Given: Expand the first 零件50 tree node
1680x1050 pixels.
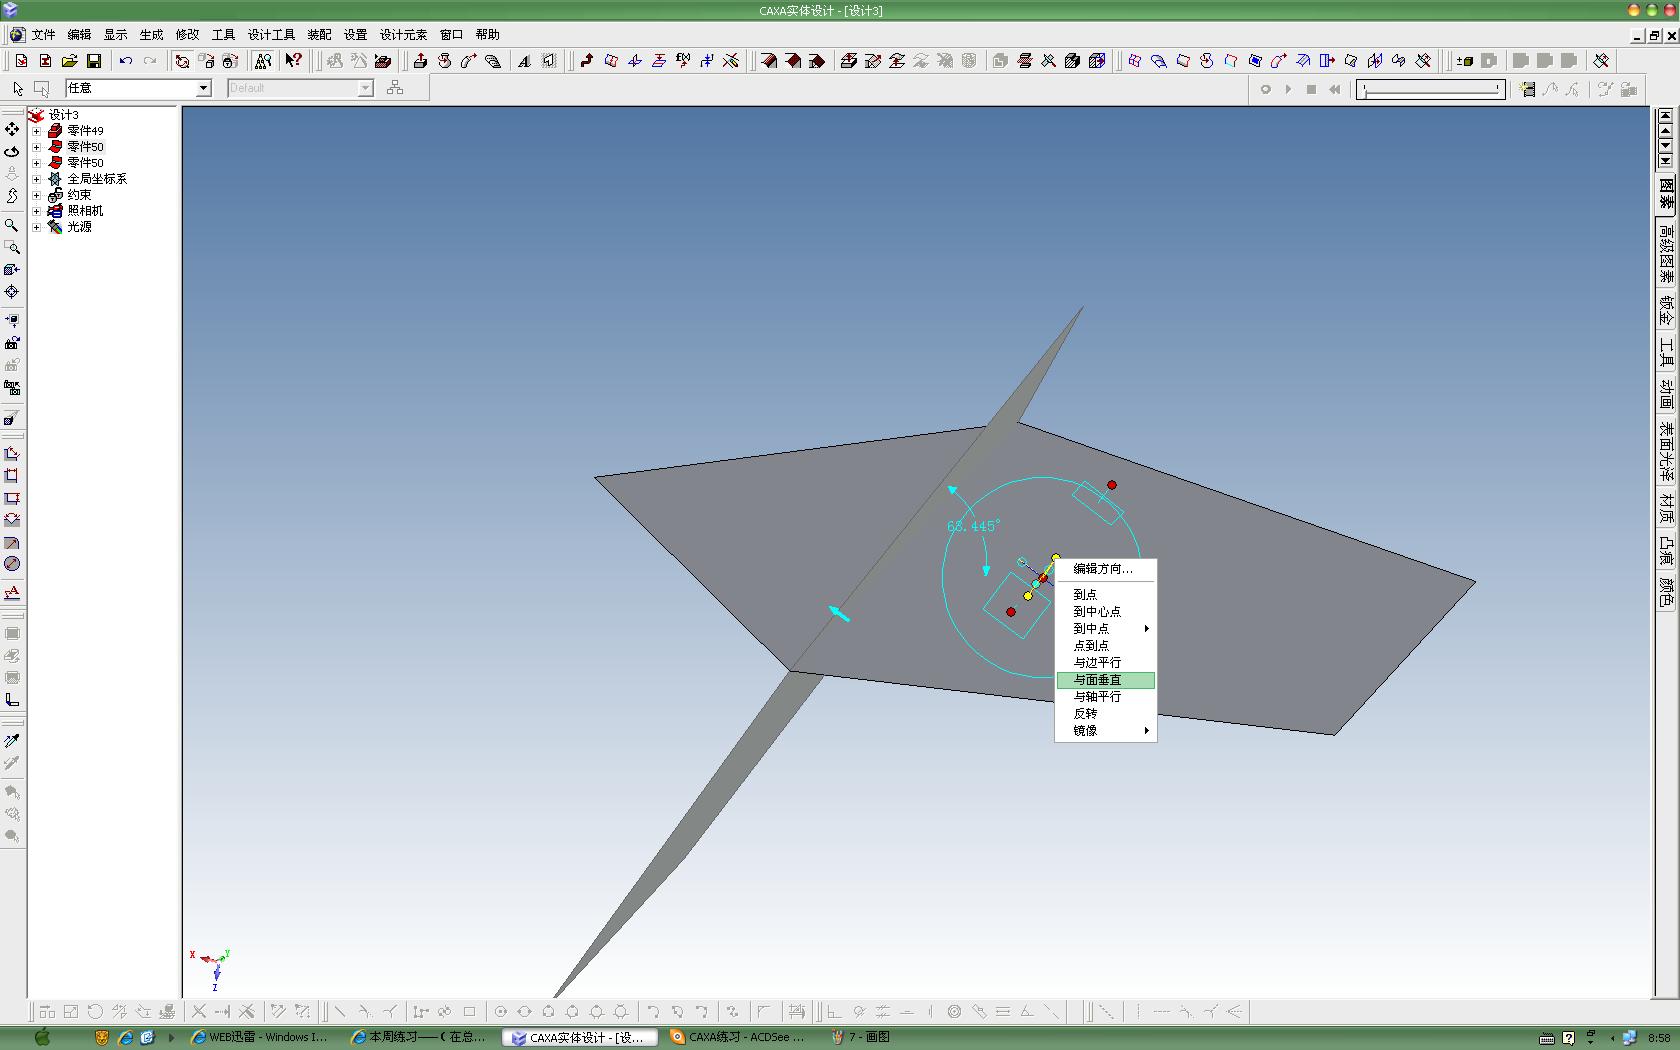Looking at the screenshot, I should click(37, 147).
